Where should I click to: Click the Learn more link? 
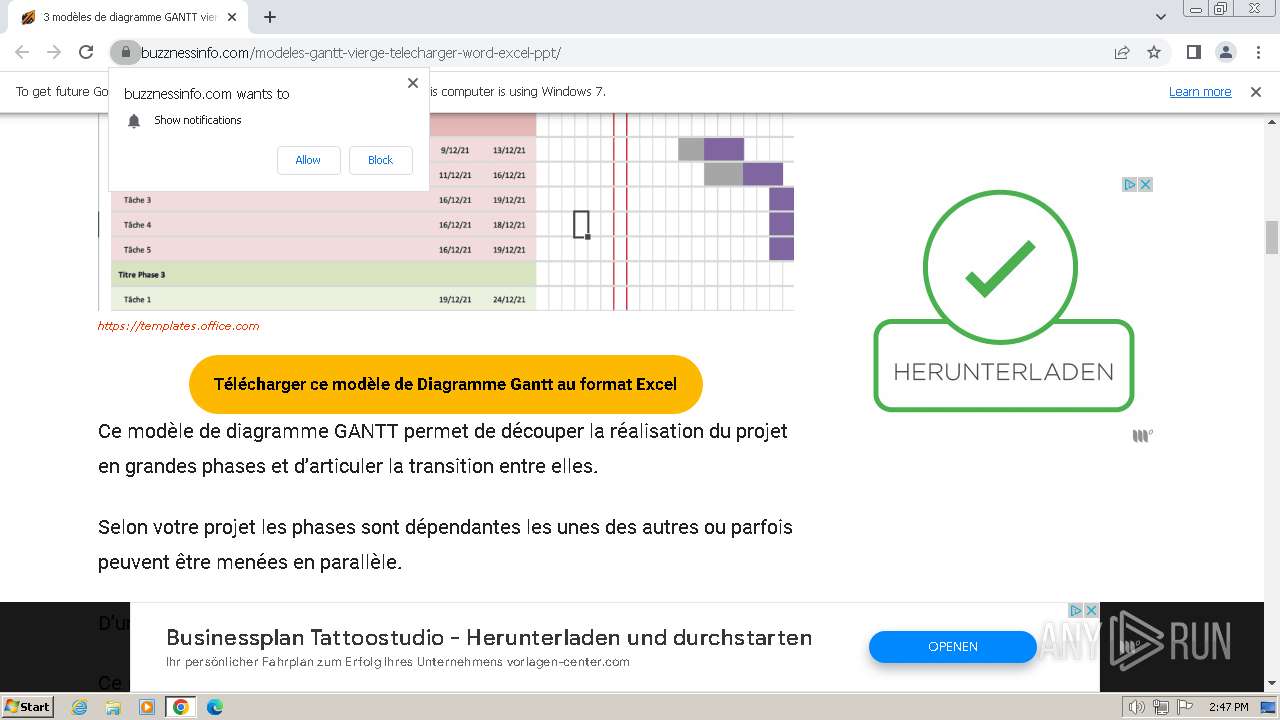point(1200,91)
